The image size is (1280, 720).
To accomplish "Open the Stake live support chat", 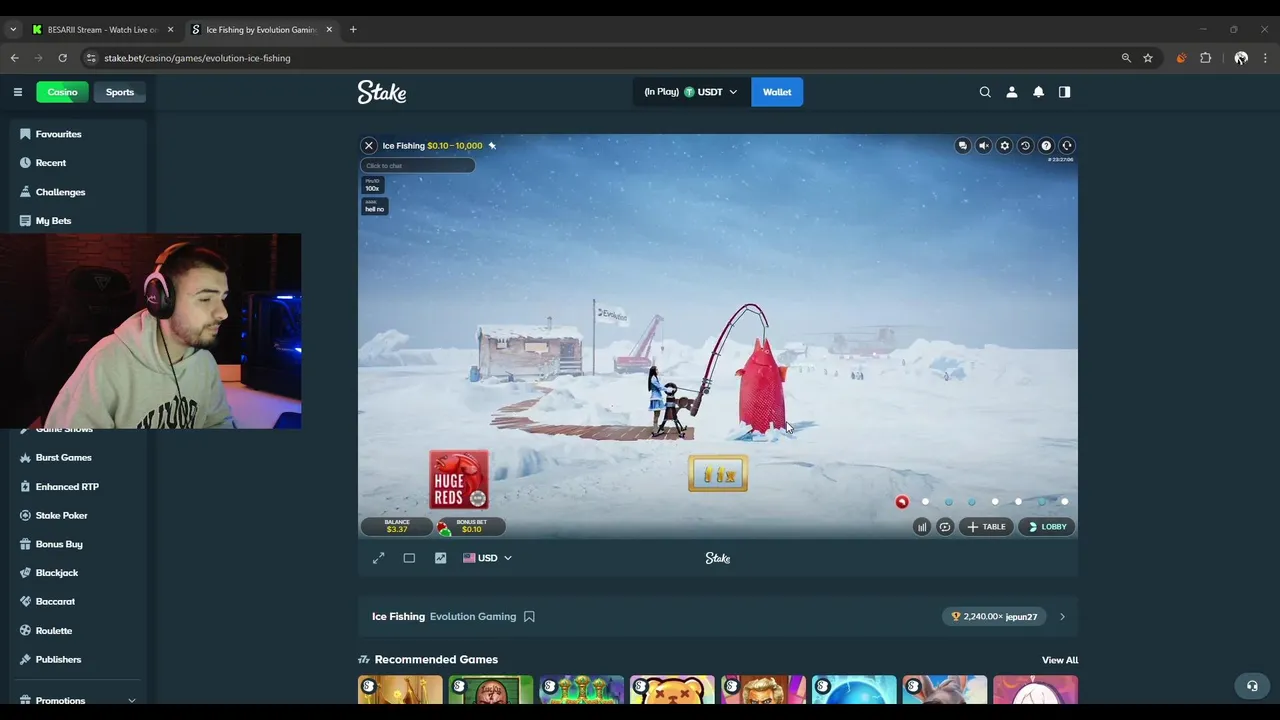I will 1252,686.
